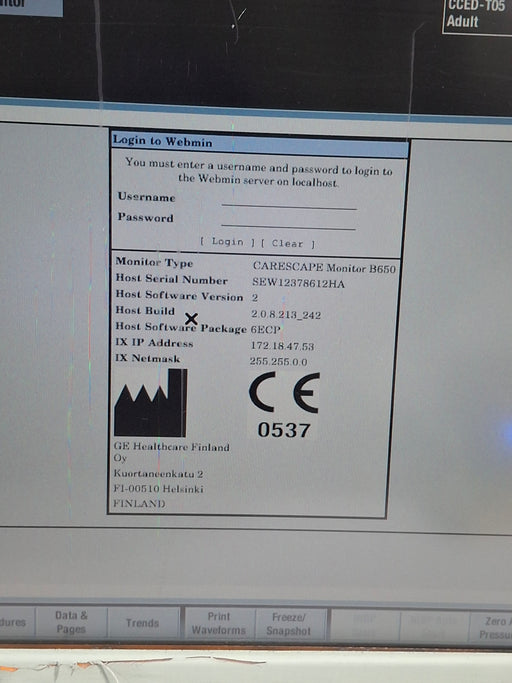Select the Zero Pressures key
The image size is (512, 683).
[491, 628]
